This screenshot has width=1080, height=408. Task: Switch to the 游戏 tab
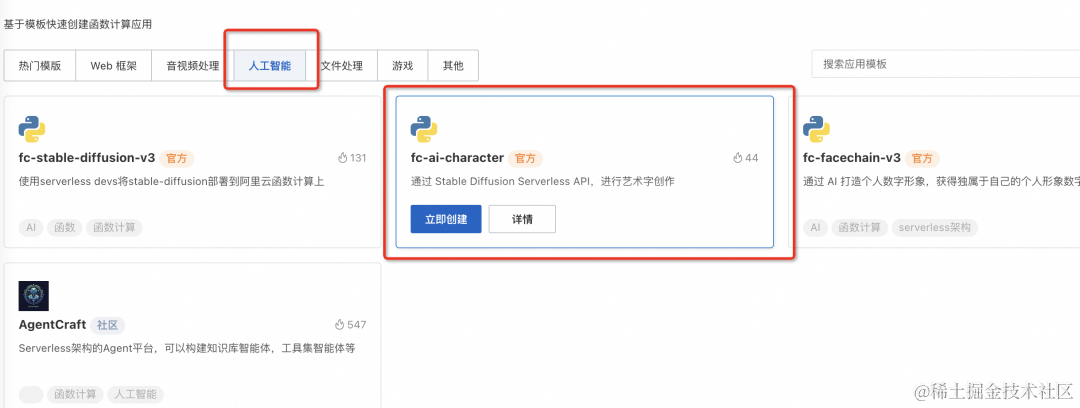403,66
